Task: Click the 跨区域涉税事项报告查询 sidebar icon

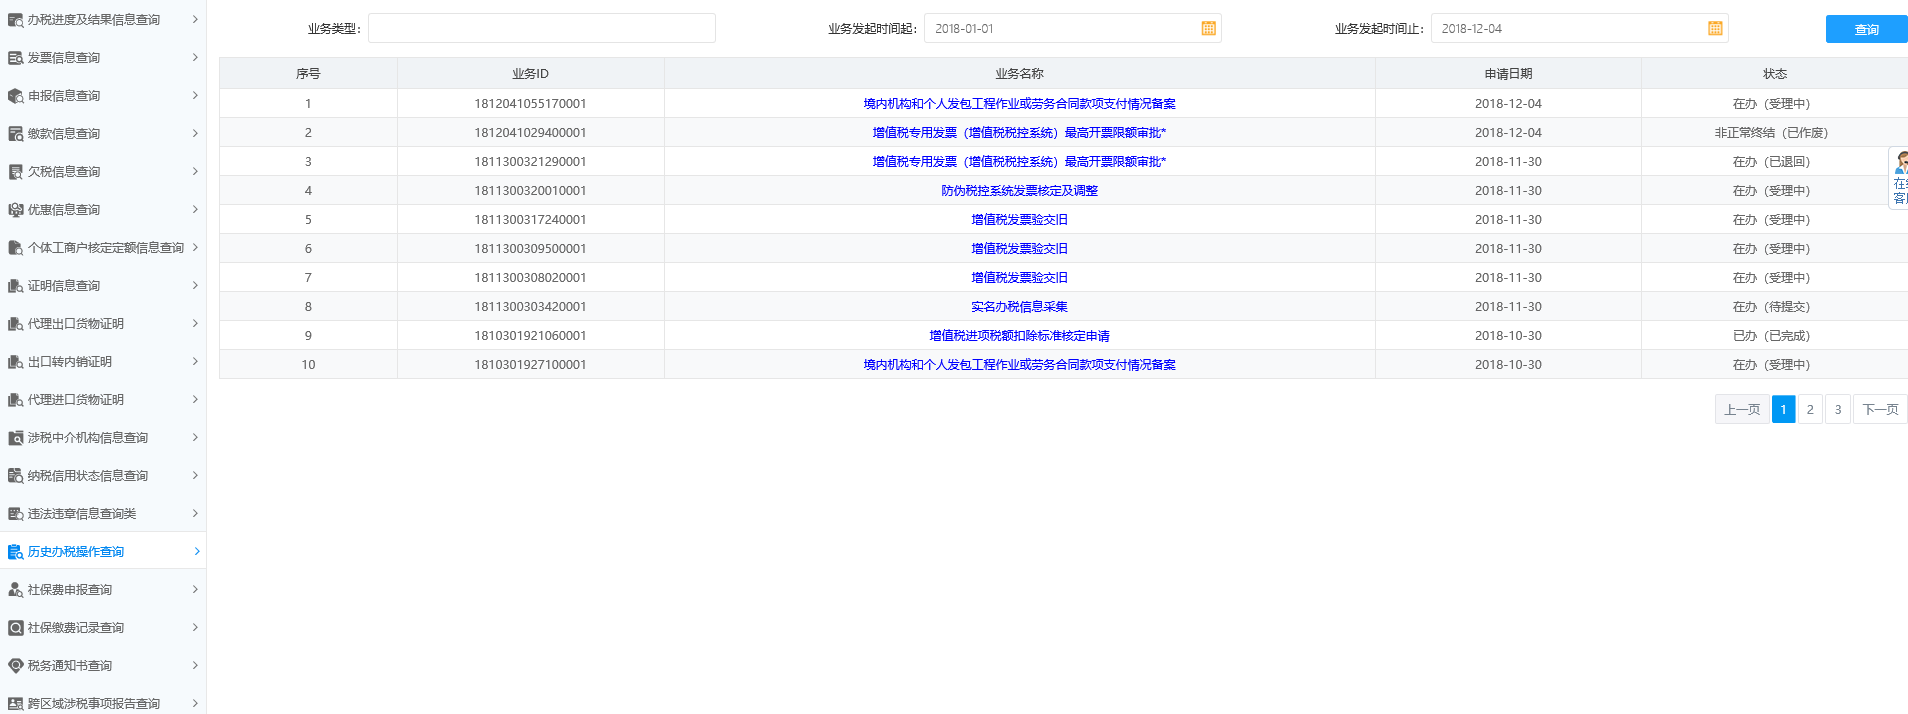Action: (x=15, y=704)
